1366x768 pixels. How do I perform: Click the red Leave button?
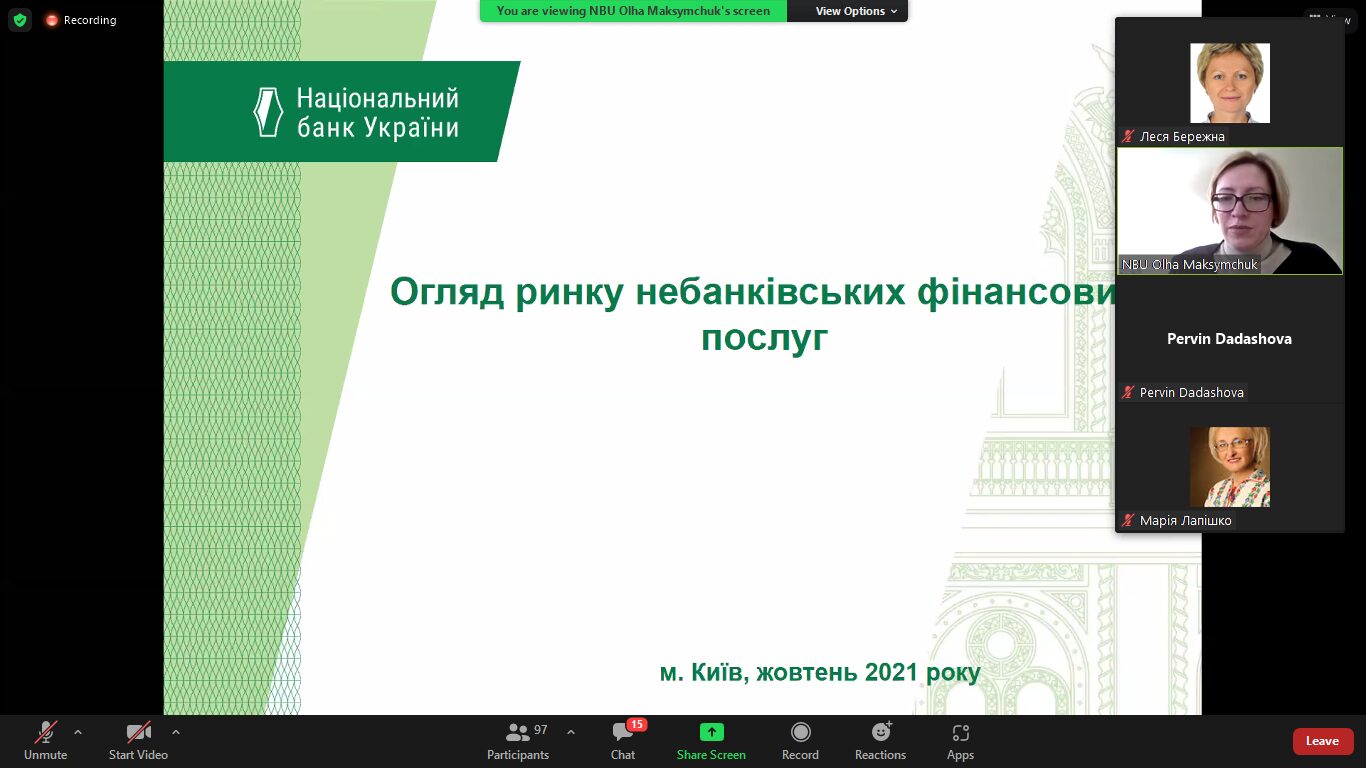pyautogui.click(x=1323, y=741)
